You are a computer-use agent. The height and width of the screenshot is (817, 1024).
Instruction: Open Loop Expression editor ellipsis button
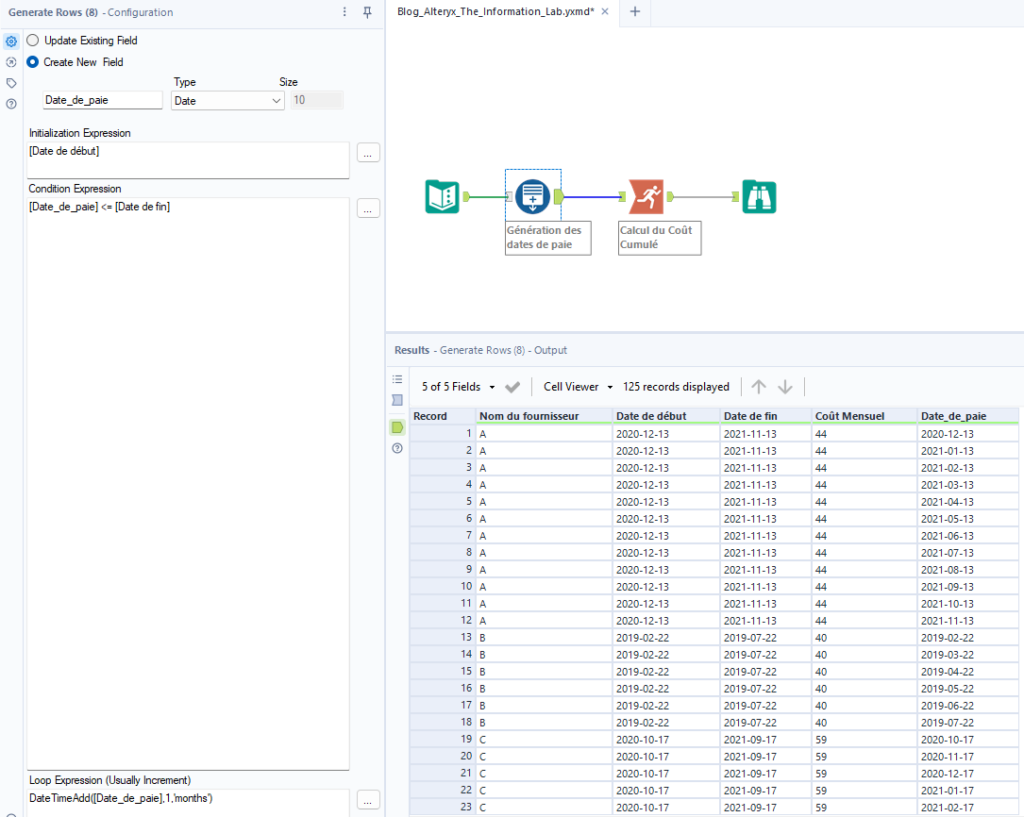pos(368,800)
